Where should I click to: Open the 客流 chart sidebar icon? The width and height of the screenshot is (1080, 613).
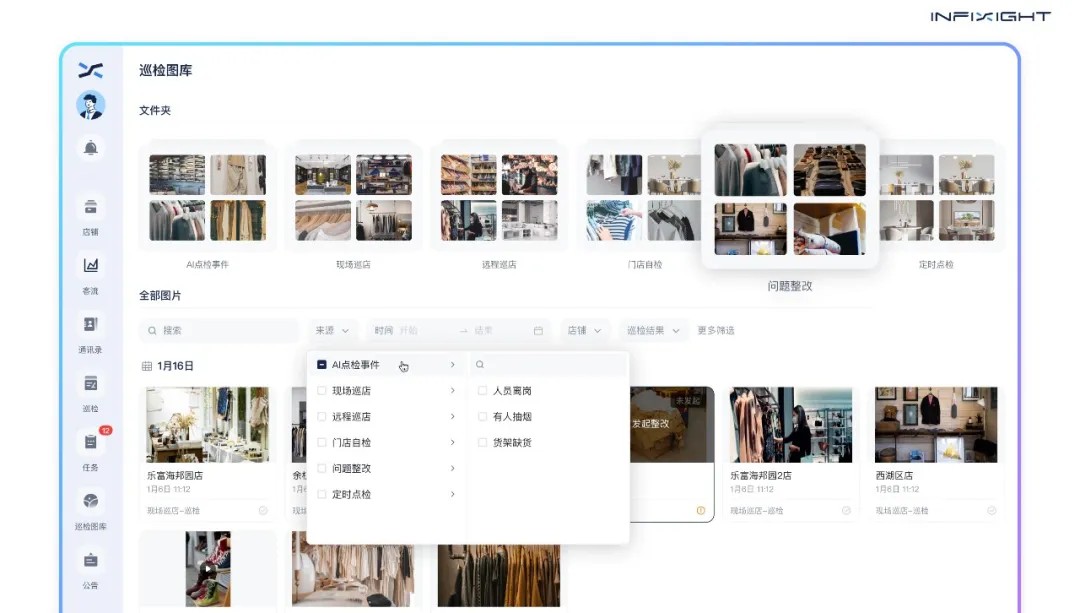[90, 265]
